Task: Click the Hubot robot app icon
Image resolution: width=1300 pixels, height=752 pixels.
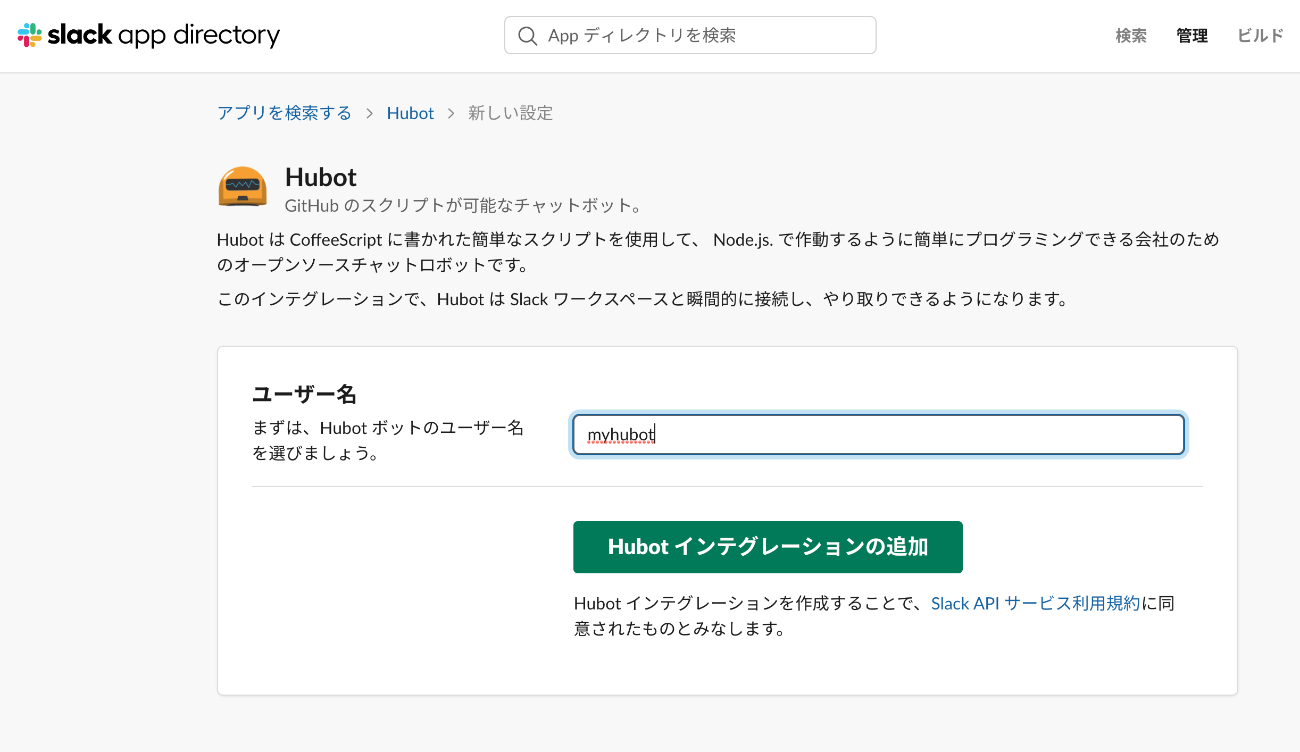Action: pos(243,187)
